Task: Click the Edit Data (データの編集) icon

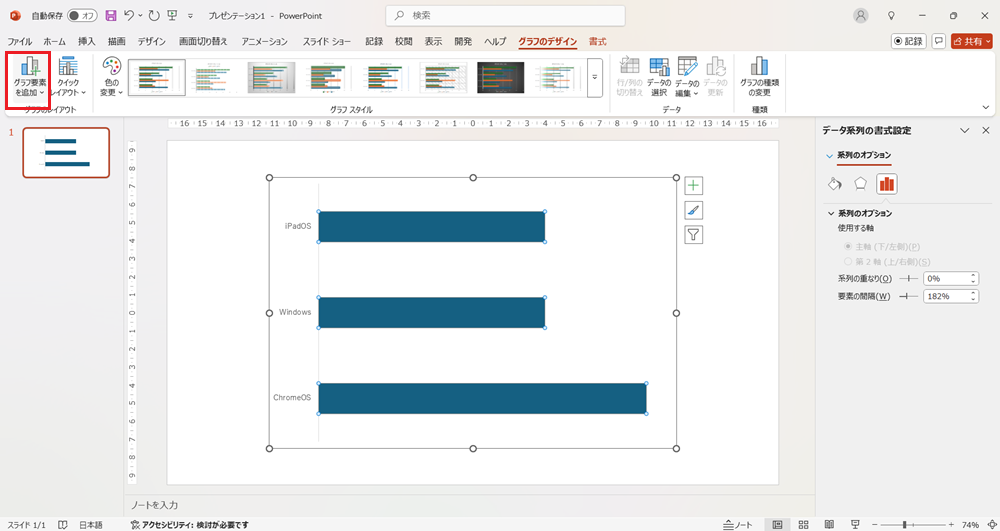Action: point(687,77)
